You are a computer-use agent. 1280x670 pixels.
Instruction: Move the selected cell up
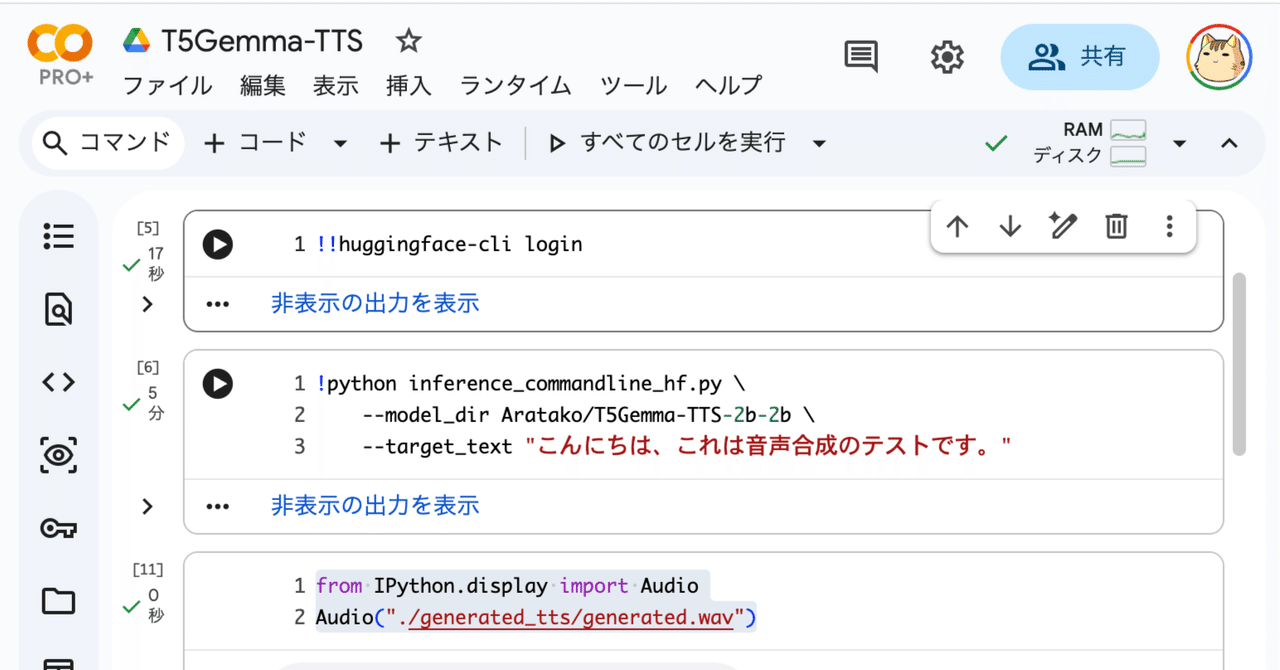point(957,227)
